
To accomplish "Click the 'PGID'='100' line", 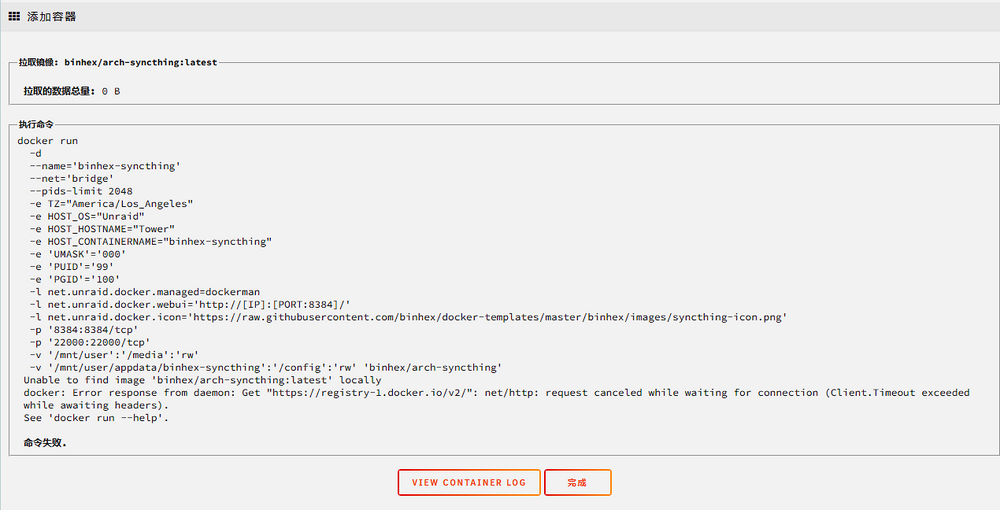I will [x=75, y=279].
